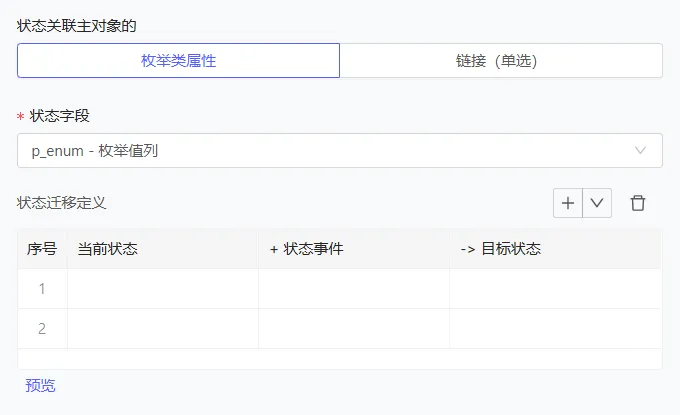The width and height of the screenshot is (680, 415).
Task: Add a row with the plus icon
Action: [568, 203]
